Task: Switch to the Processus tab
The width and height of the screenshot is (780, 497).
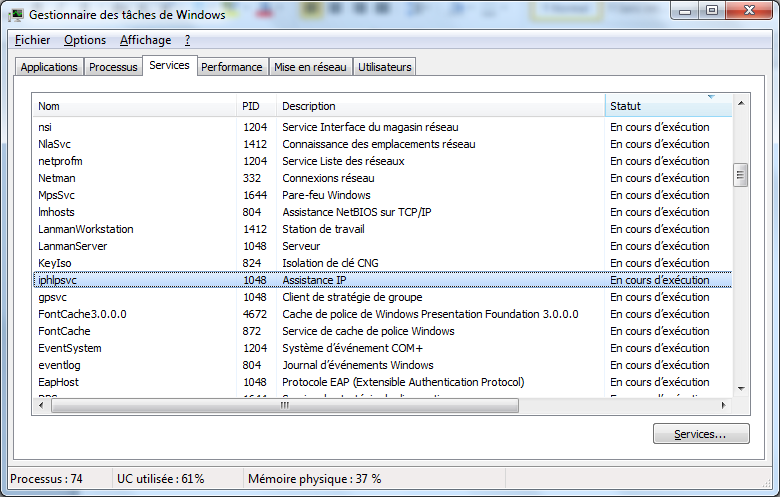Action: (x=113, y=67)
